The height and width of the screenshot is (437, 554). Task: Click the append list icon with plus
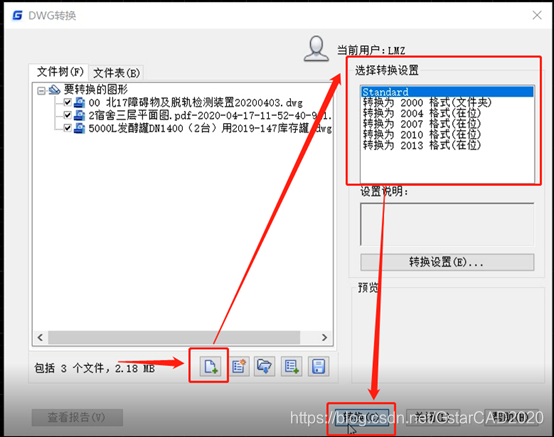point(291,366)
